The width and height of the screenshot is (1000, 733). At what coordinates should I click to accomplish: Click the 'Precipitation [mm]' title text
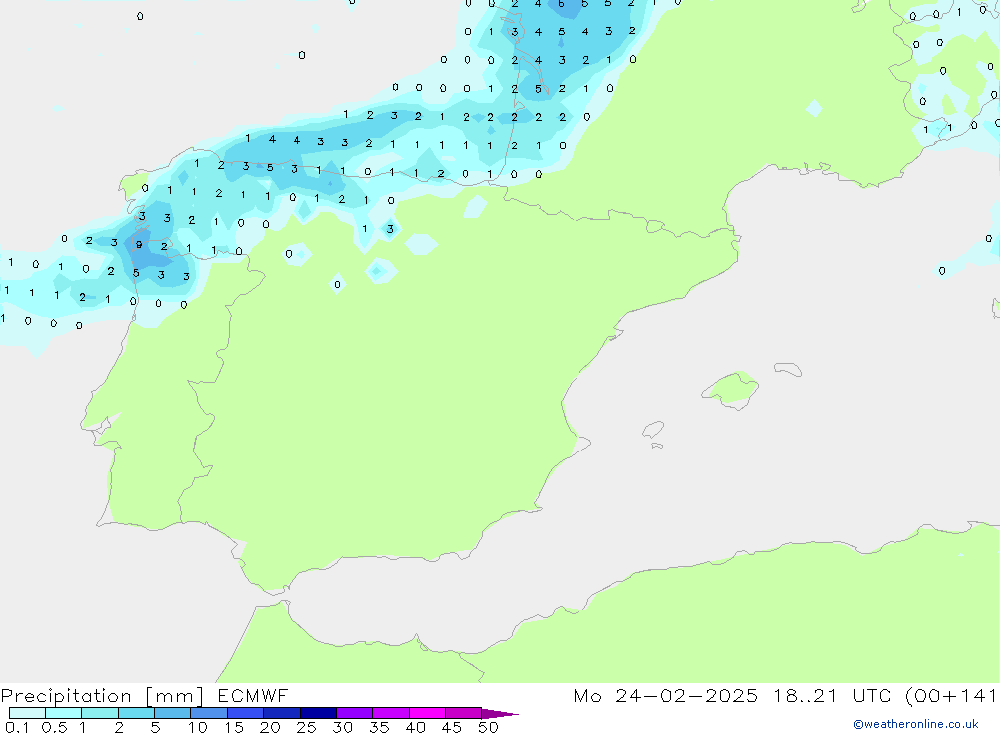pyautogui.click(x=102, y=696)
